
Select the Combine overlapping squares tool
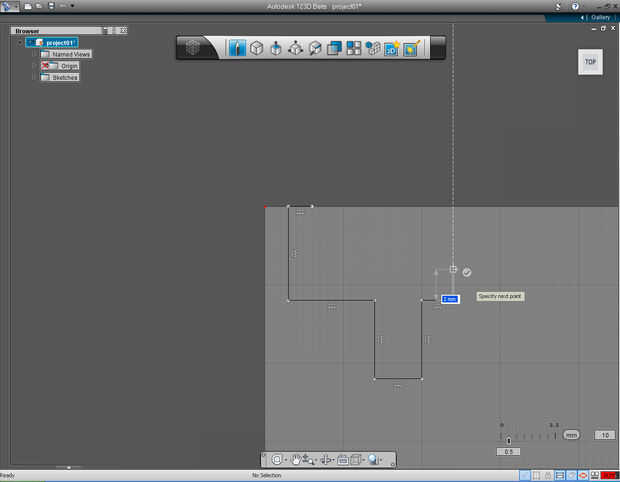(x=334, y=48)
